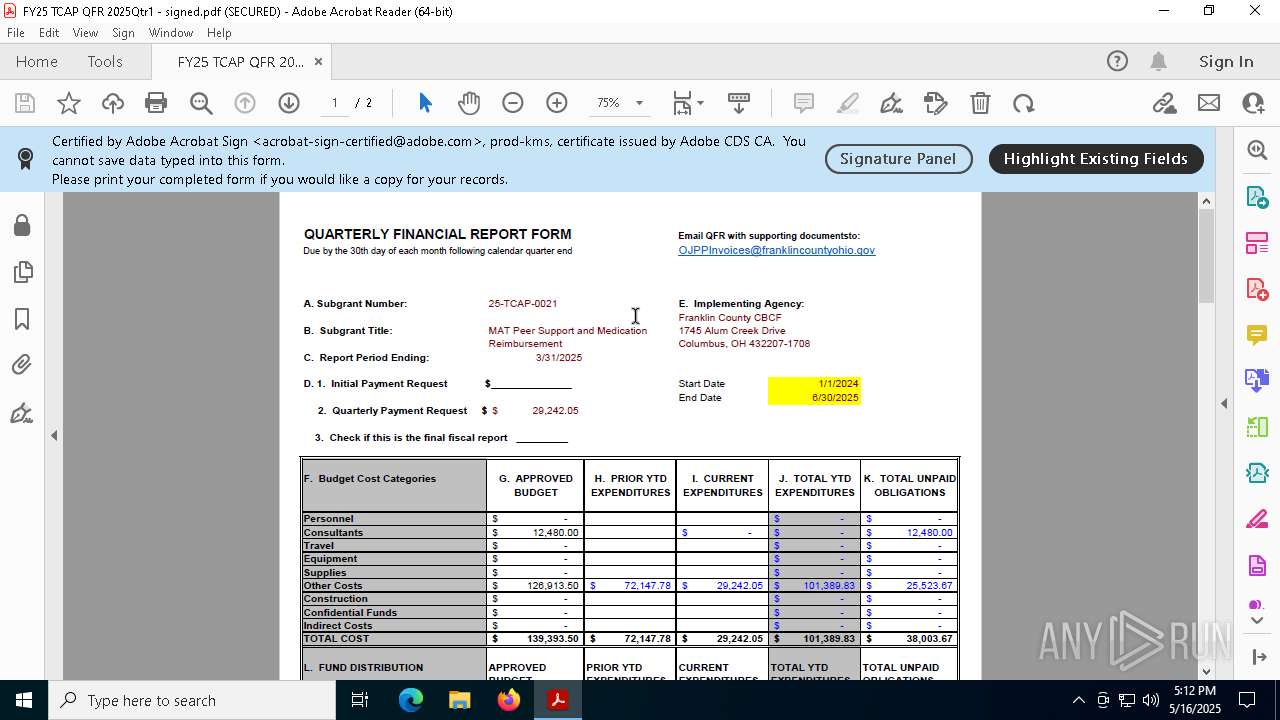The height and width of the screenshot is (720, 1280).
Task: Click the share link icon
Action: point(1164,103)
